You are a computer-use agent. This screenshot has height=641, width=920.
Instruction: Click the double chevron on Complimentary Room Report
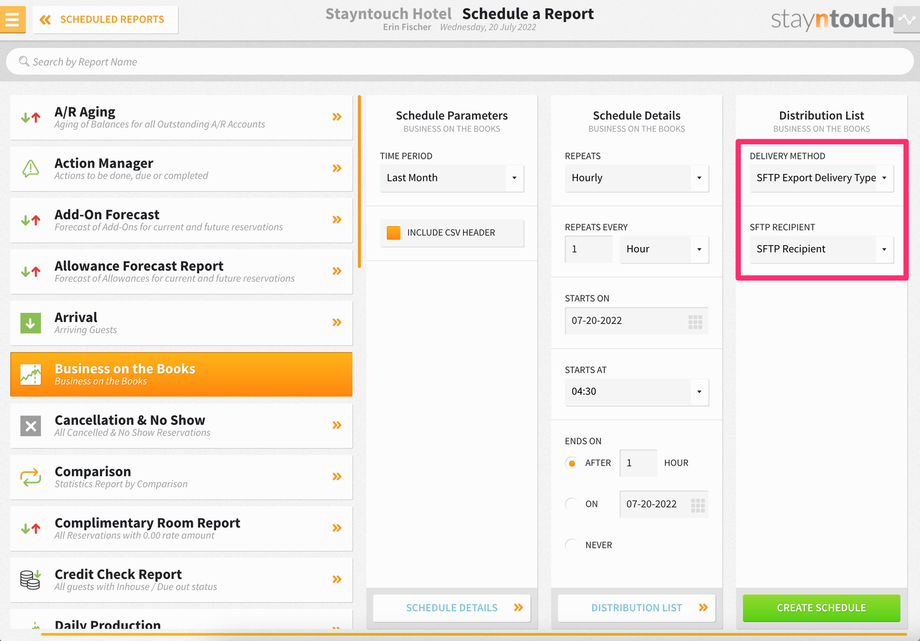[337, 528]
